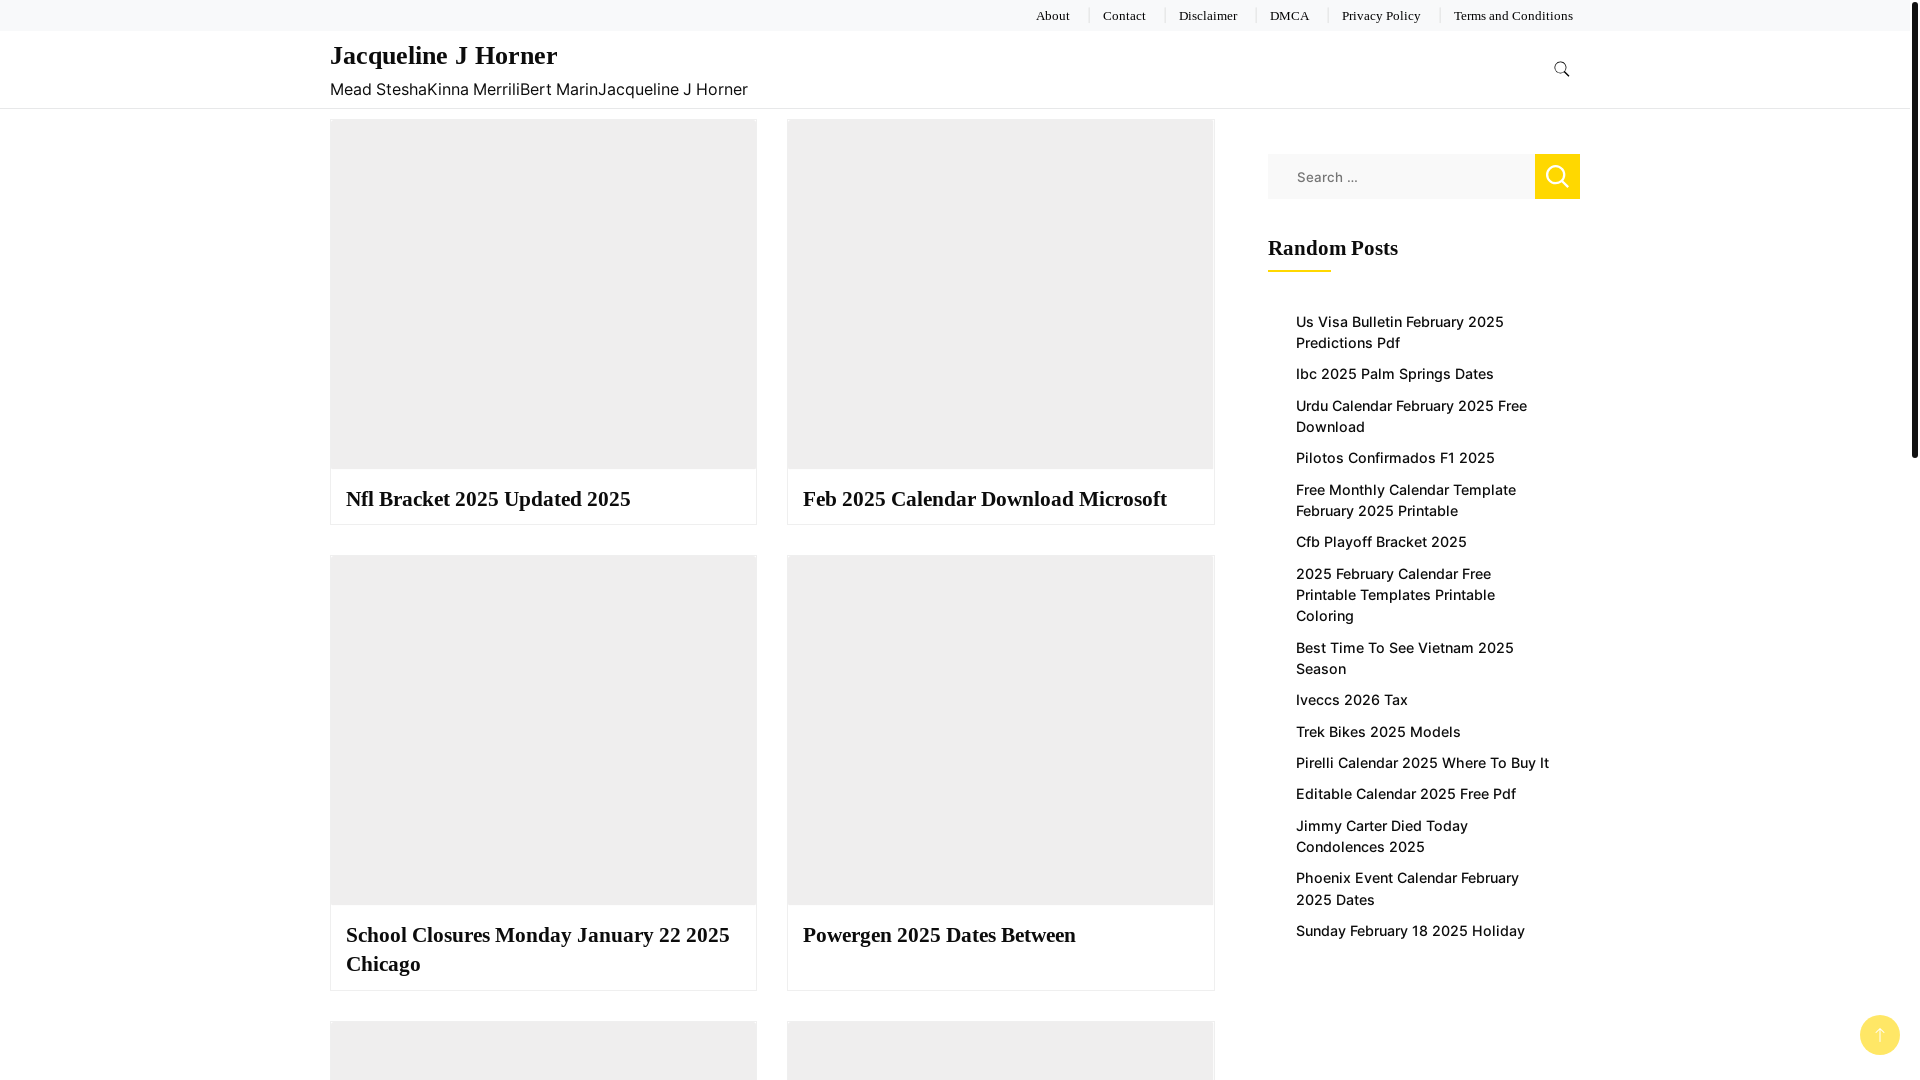This screenshot has height=1080, width=1920.
Task: Click the Powergen 2025 post thumbnail
Action: click(1000, 730)
